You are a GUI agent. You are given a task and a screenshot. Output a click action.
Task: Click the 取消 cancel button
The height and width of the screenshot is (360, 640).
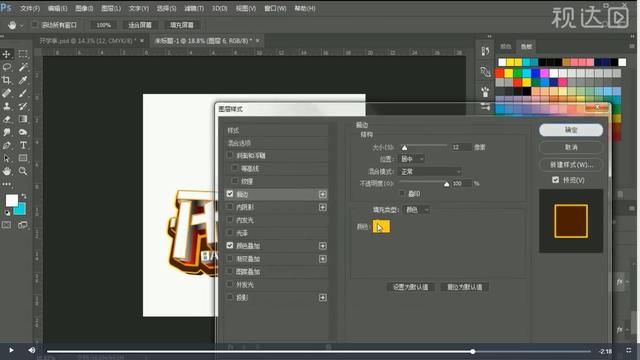tap(571, 147)
